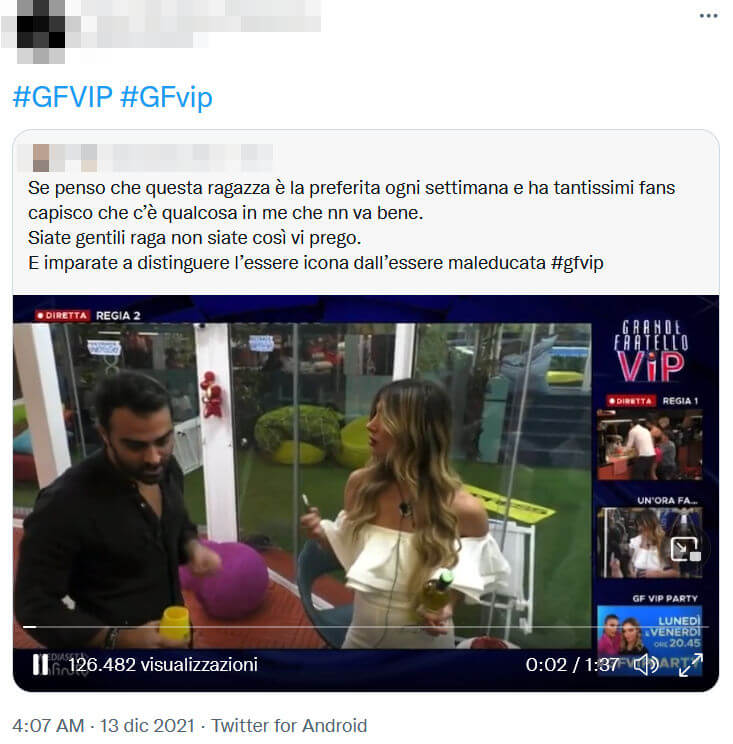Select the REGIA 1 live thumbnail

[x=649, y=445]
